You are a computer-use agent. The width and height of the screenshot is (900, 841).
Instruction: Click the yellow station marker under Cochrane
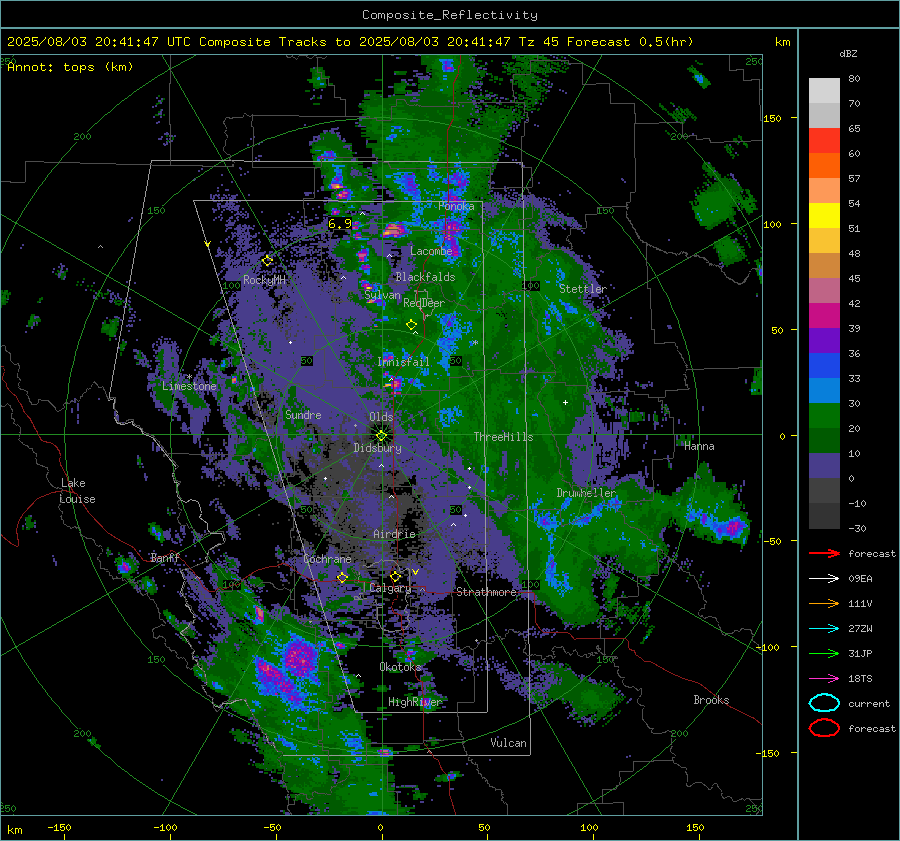point(343,577)
